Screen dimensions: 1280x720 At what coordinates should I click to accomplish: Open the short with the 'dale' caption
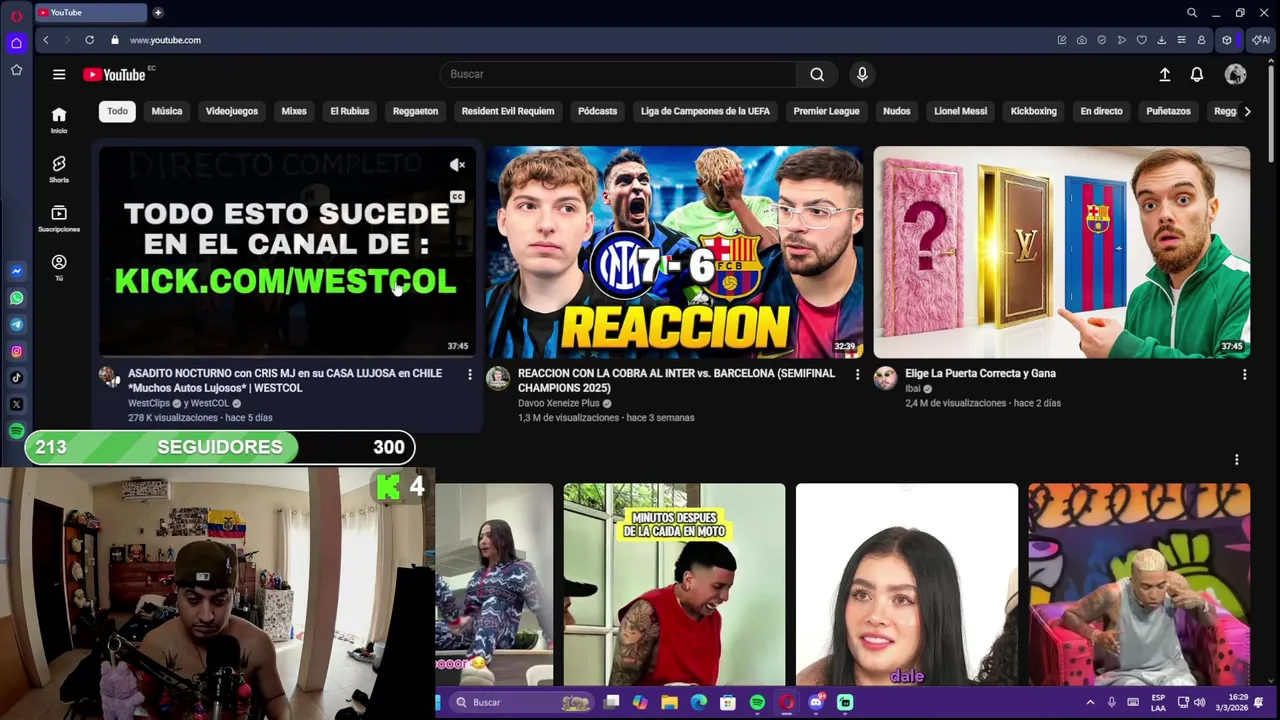point(907,585)
